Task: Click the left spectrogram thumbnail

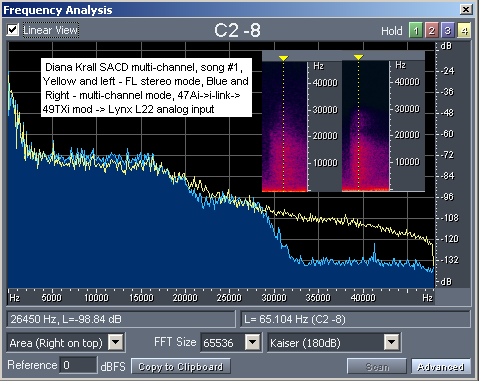Action: 284,127
